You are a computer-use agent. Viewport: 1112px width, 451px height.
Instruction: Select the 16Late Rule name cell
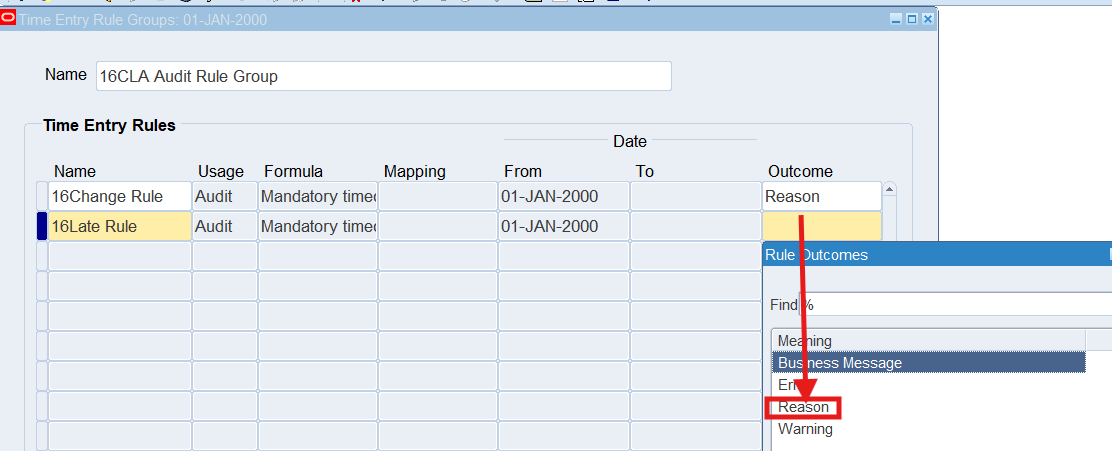click(x=119, y=227)
